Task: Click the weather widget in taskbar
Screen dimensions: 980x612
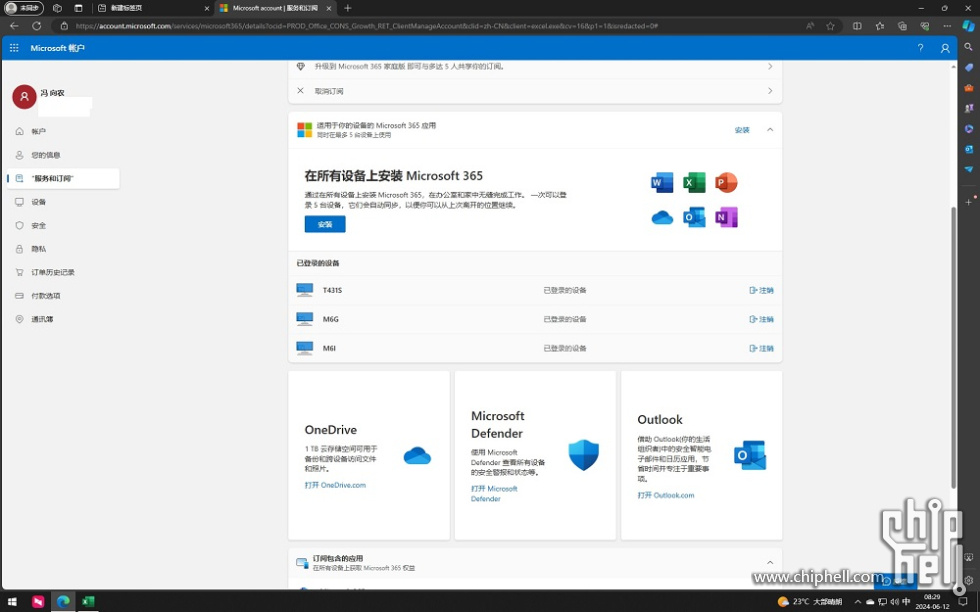Action: point(809,601)
